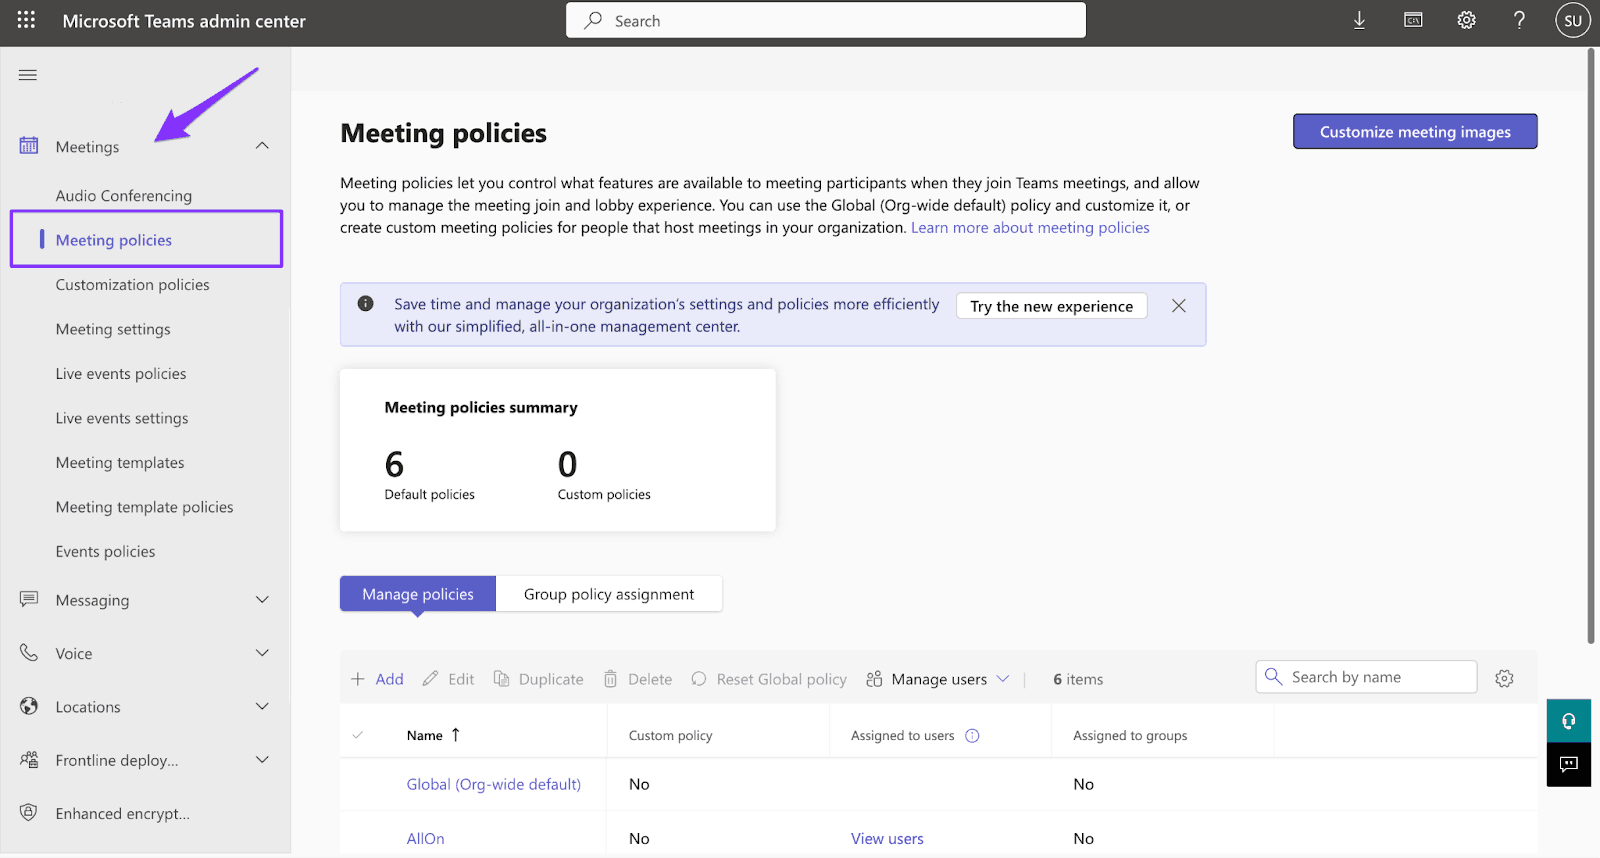Open Events policies in sidebar
The height and width of the screenshot is (858, 1600).
(106, 552)
